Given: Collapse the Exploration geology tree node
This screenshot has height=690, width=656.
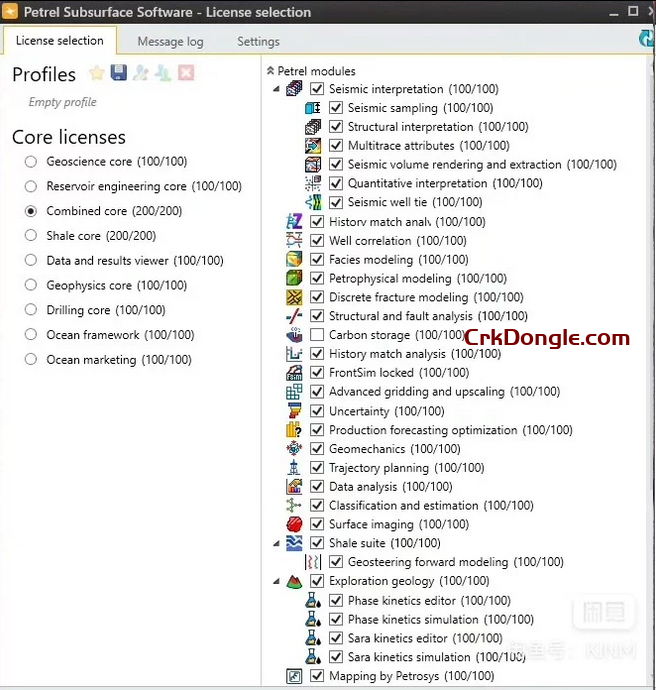Looking at the screenshot, I should click(277, 581).
